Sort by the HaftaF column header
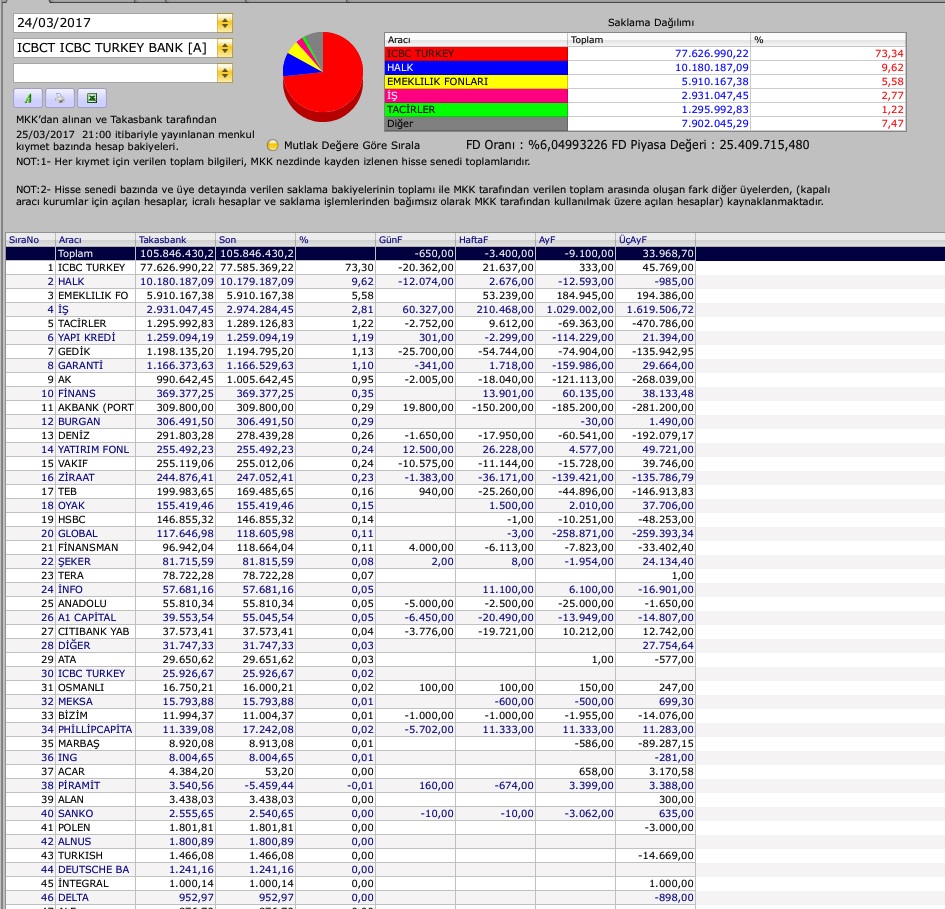 (495, 239)
